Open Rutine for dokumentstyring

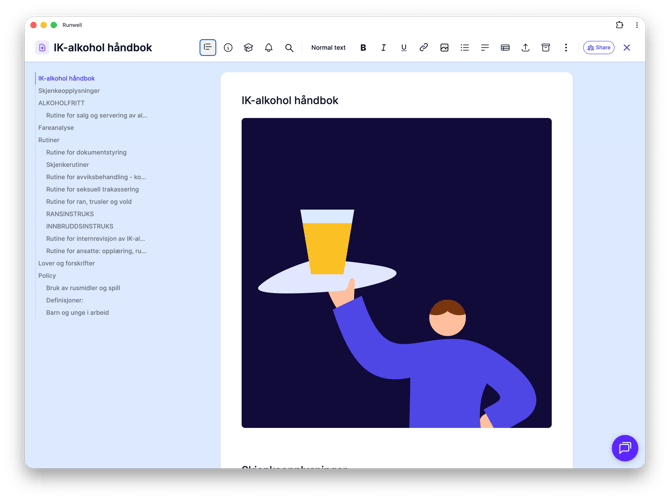pos(86,153)
